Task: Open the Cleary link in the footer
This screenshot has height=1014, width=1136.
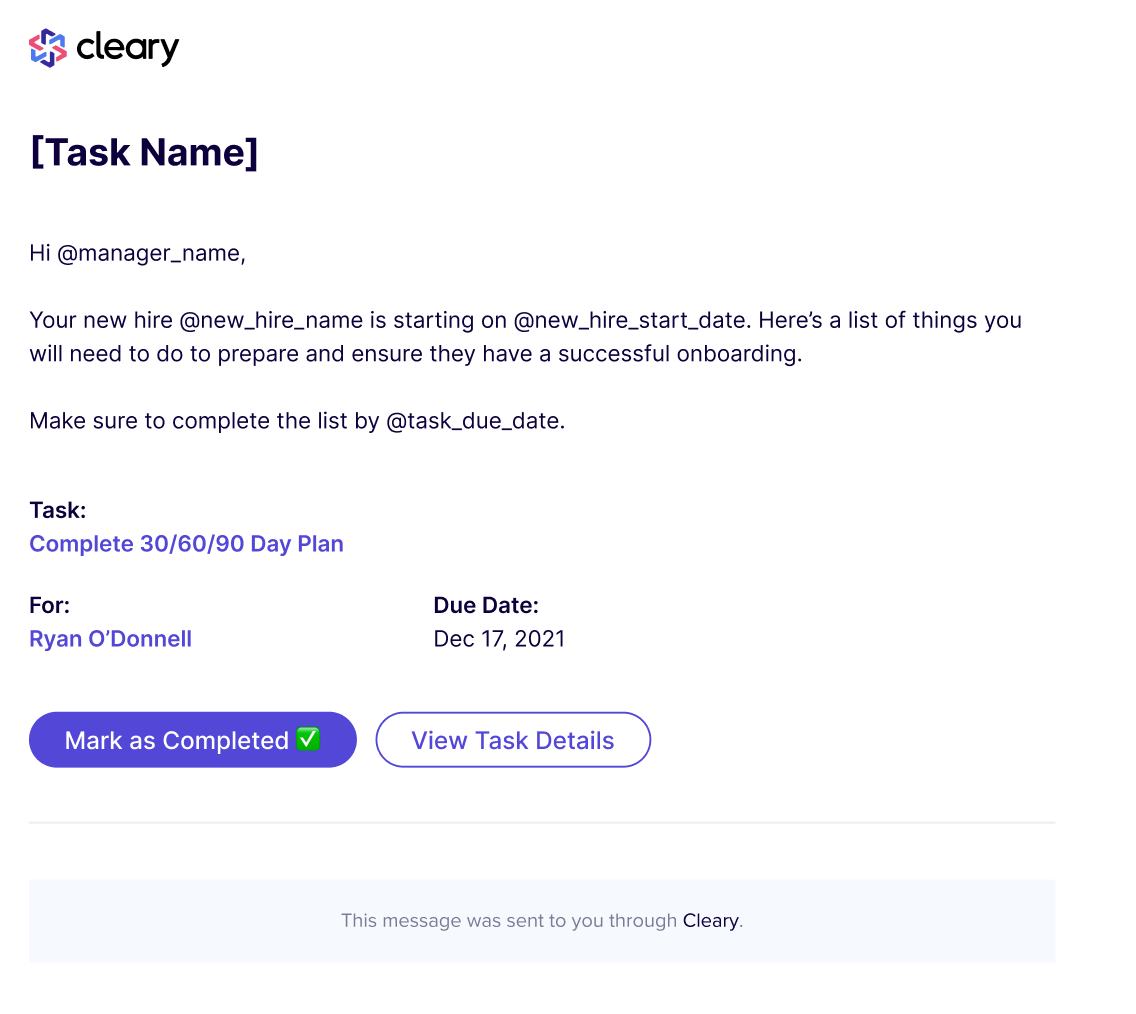Action: click(x=710, y=920)
